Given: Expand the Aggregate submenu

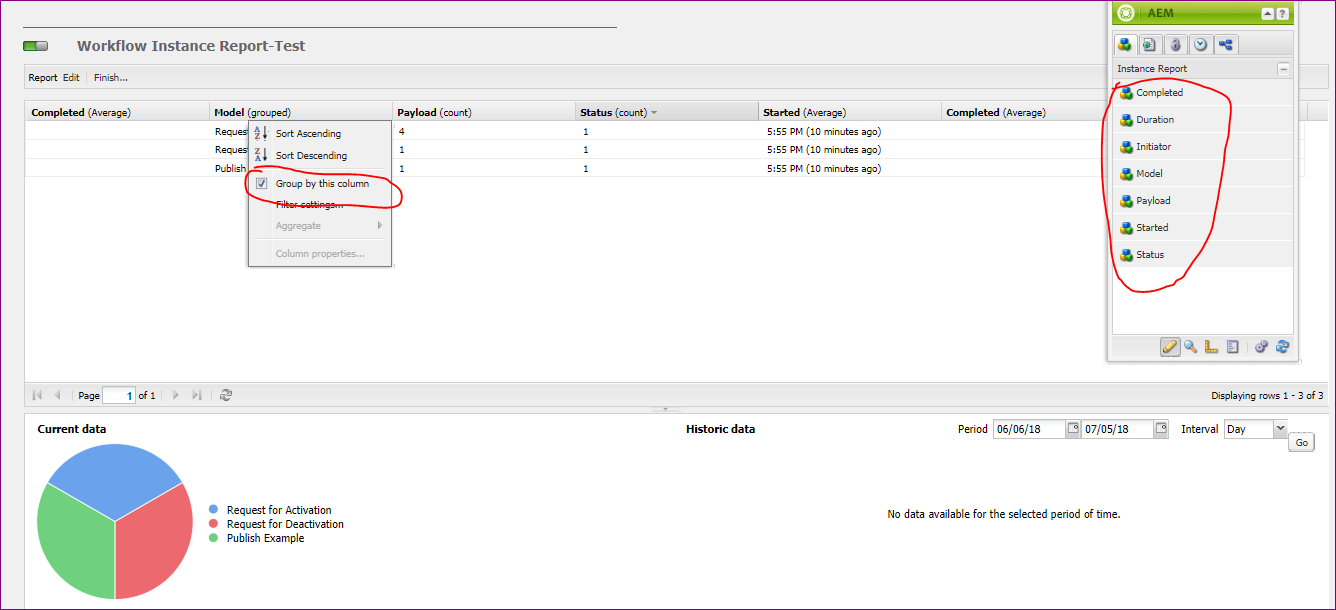Looking at the screenshot, I should pos(298,225).
